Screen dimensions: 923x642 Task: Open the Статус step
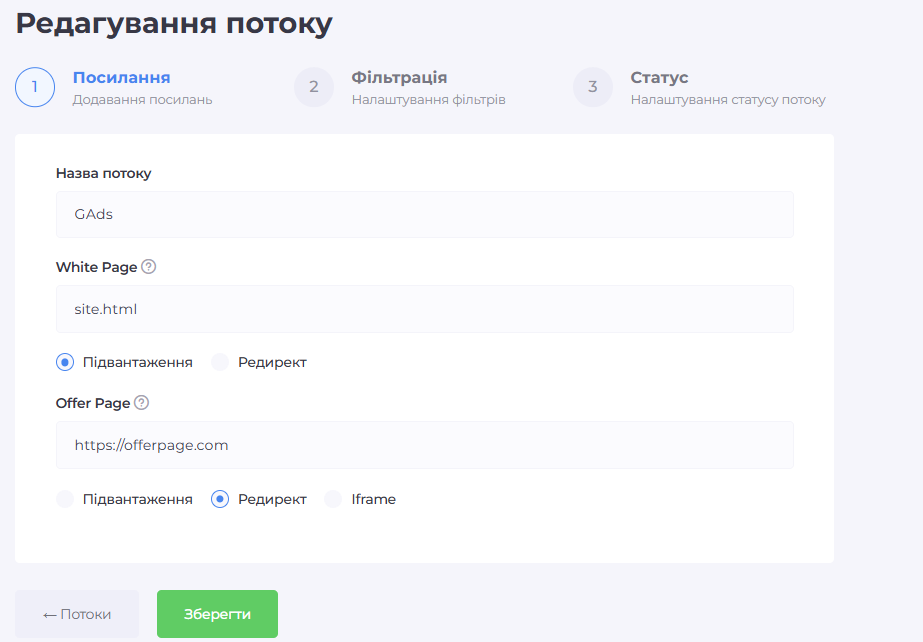click(x=658, y=76)
